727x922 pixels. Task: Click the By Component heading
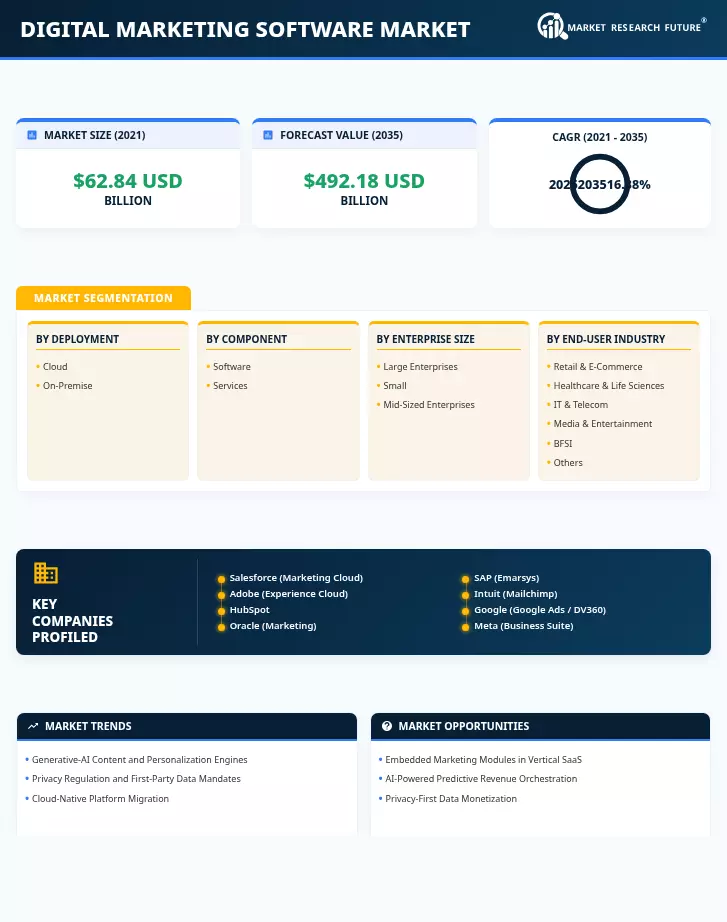[246, 339]
